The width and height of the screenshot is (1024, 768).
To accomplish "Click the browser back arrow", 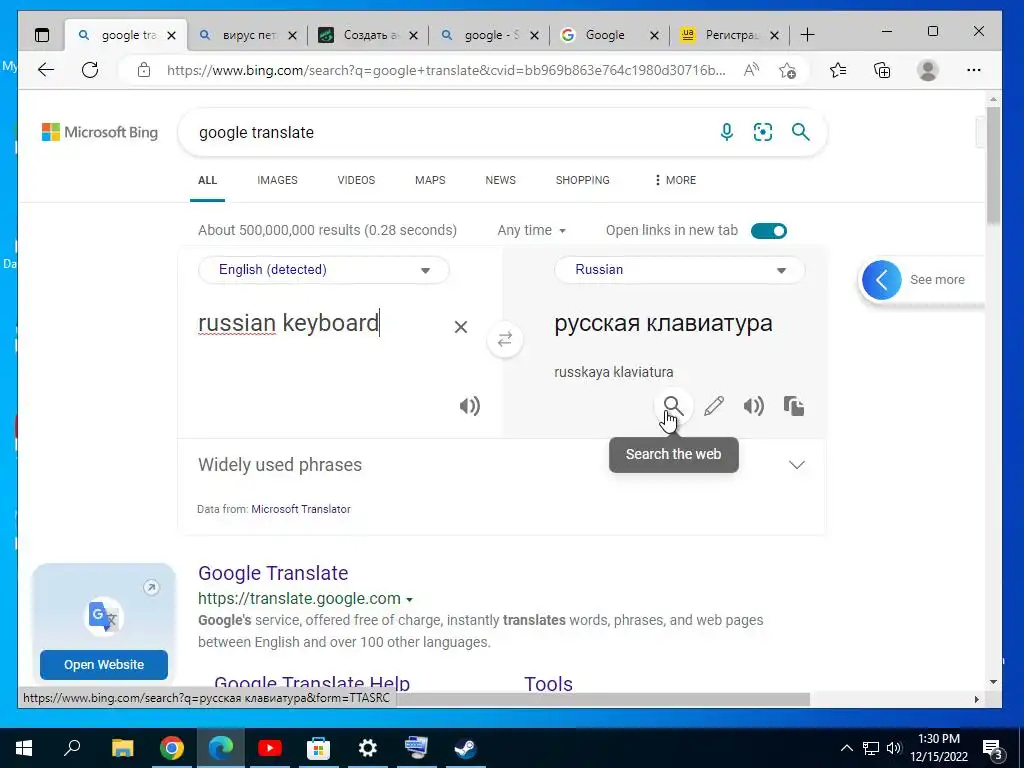I will pos(46,70).
